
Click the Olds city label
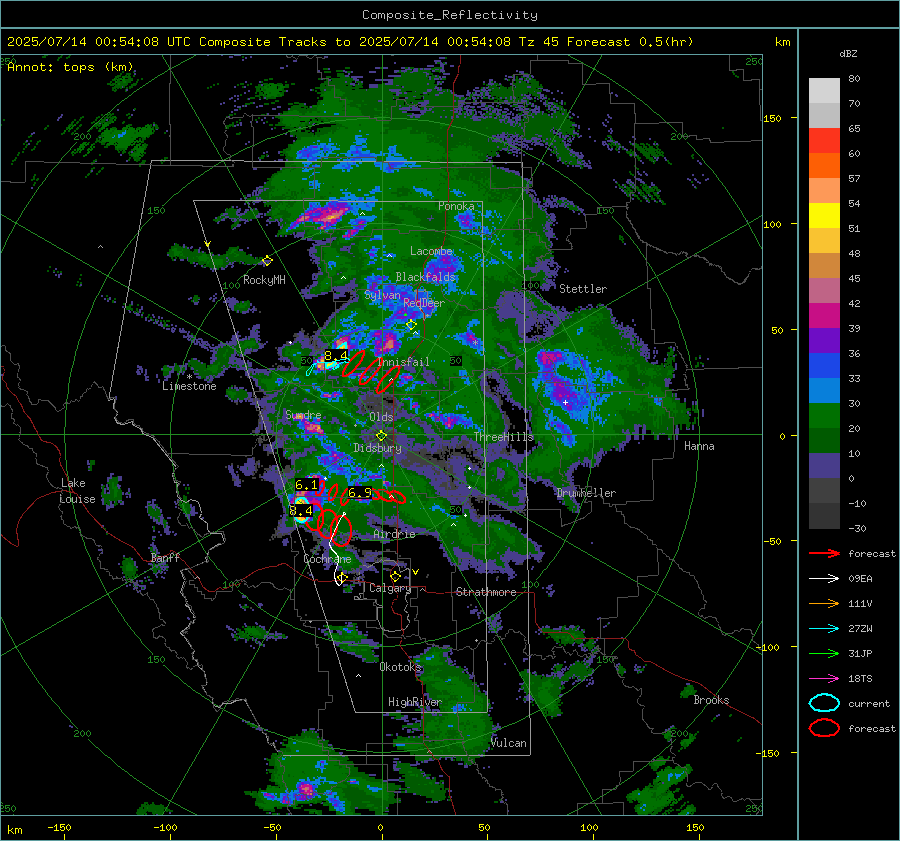pos(381,417)
